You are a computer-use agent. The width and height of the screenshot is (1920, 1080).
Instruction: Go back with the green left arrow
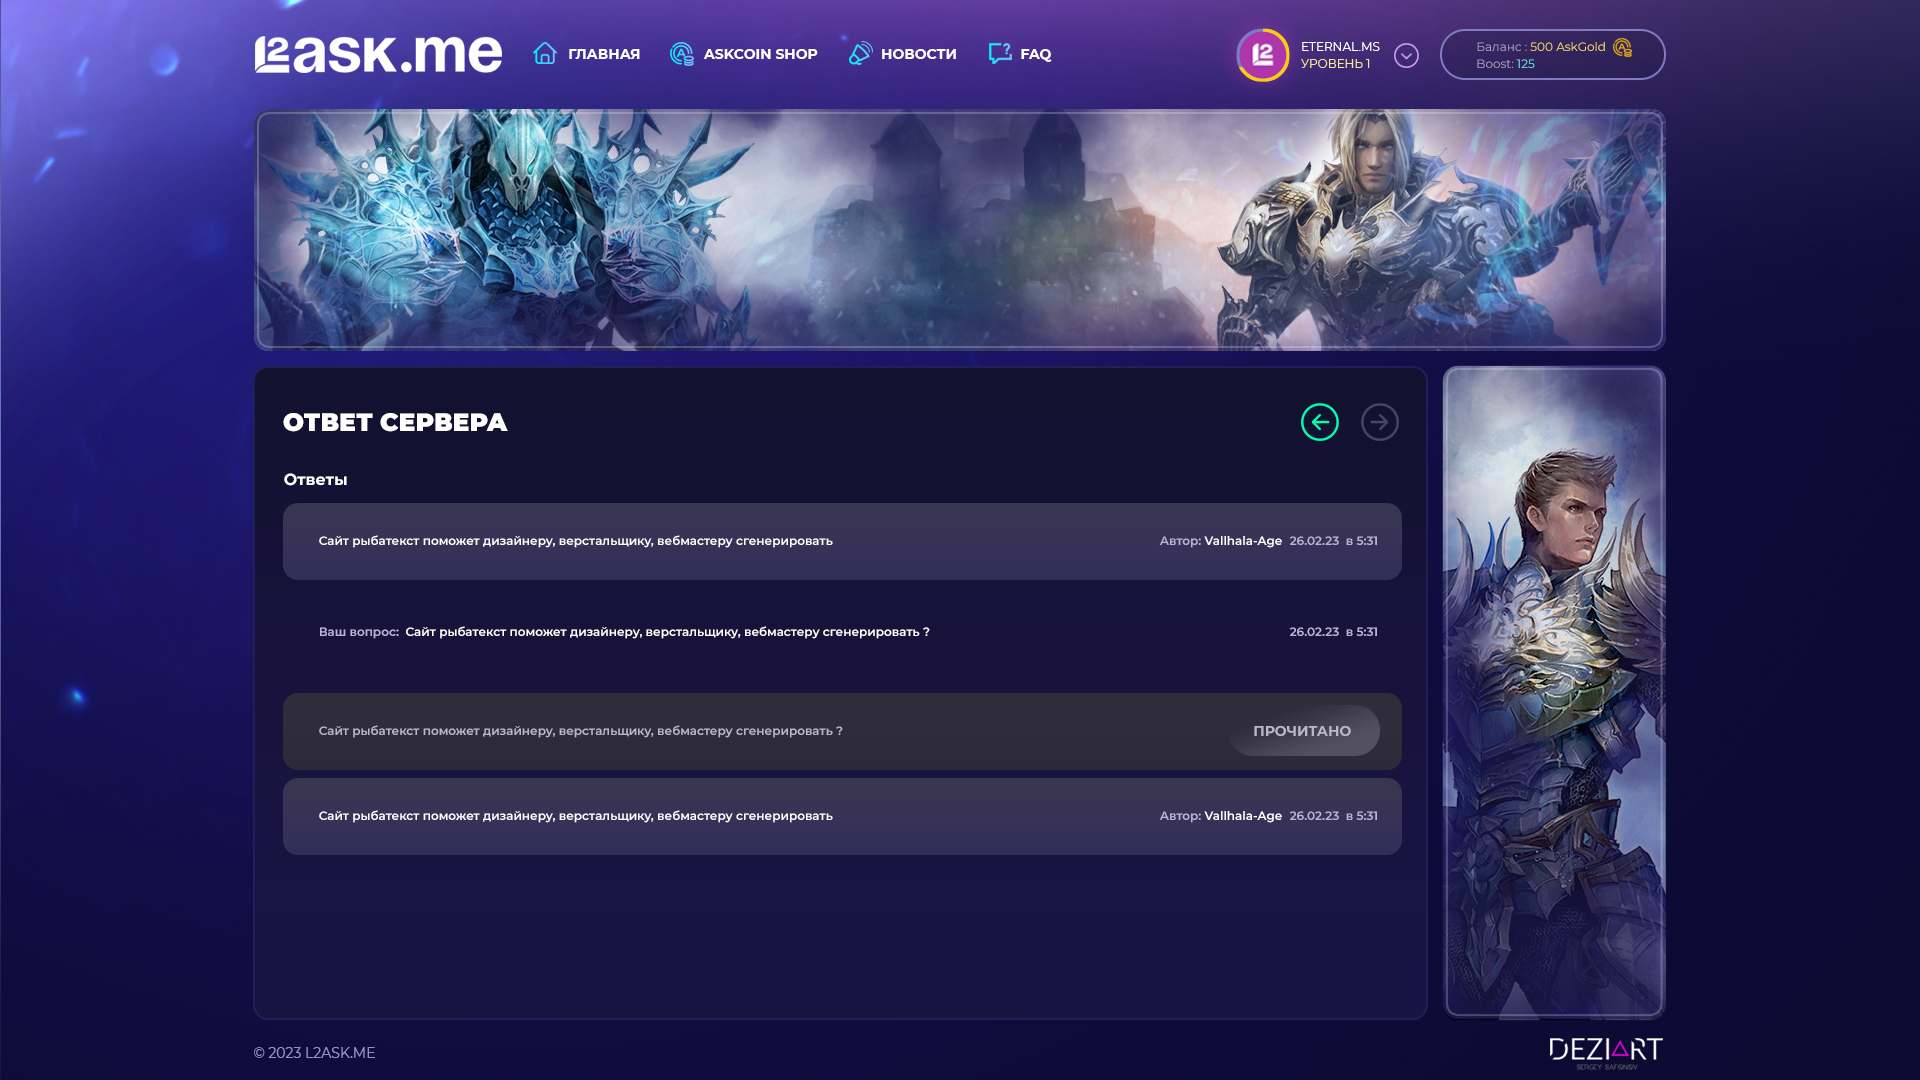pos(1320,422)
